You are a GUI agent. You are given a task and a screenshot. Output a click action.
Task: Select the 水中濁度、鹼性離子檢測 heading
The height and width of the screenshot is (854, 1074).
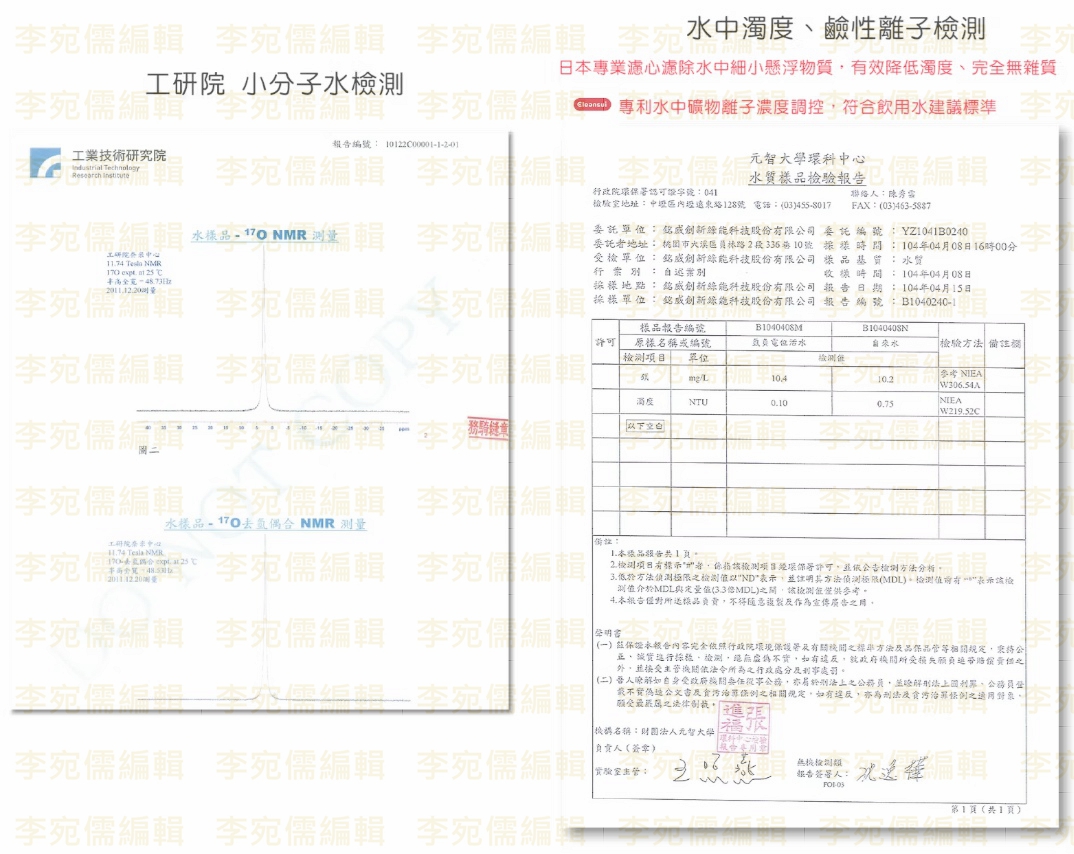pos(835,29)
